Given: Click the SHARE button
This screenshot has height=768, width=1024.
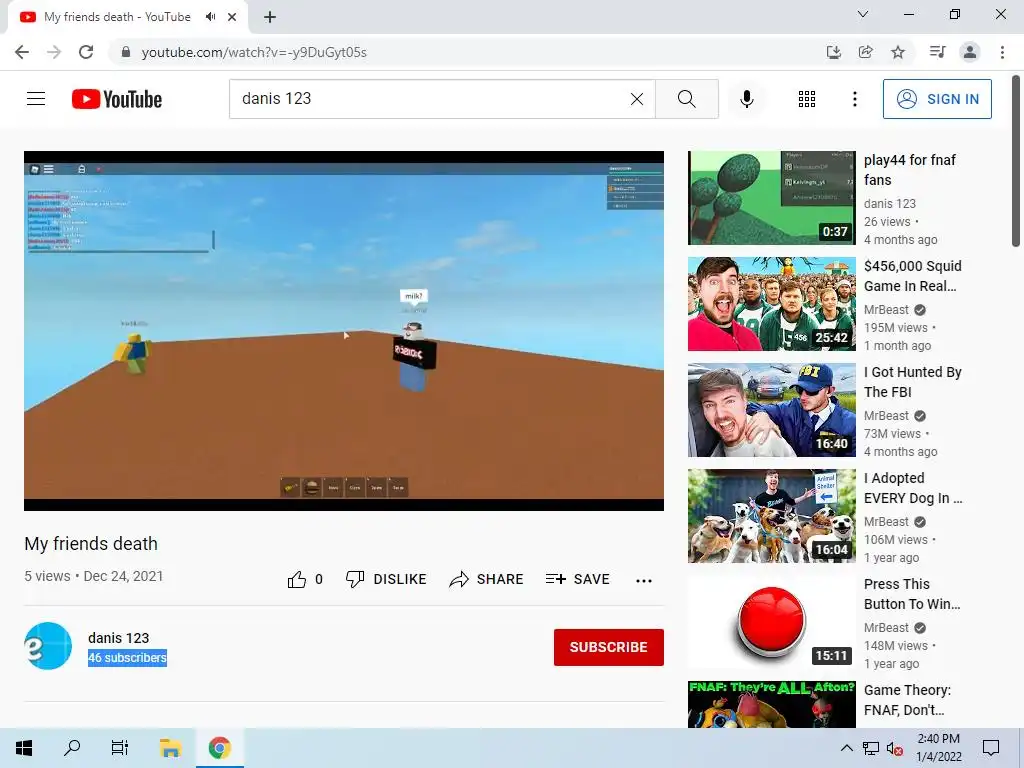Looking at the screenshot, I should pyautogui.click(x=487, y=579).
